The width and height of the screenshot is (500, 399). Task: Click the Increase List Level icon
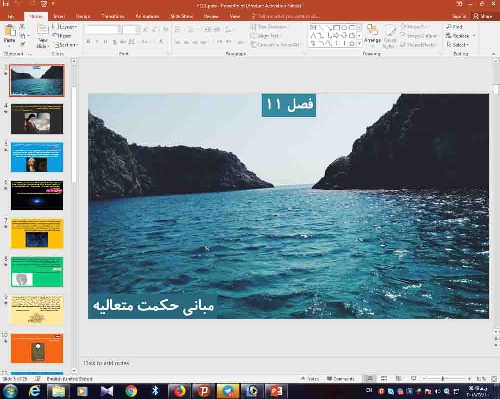coord(216,30)
